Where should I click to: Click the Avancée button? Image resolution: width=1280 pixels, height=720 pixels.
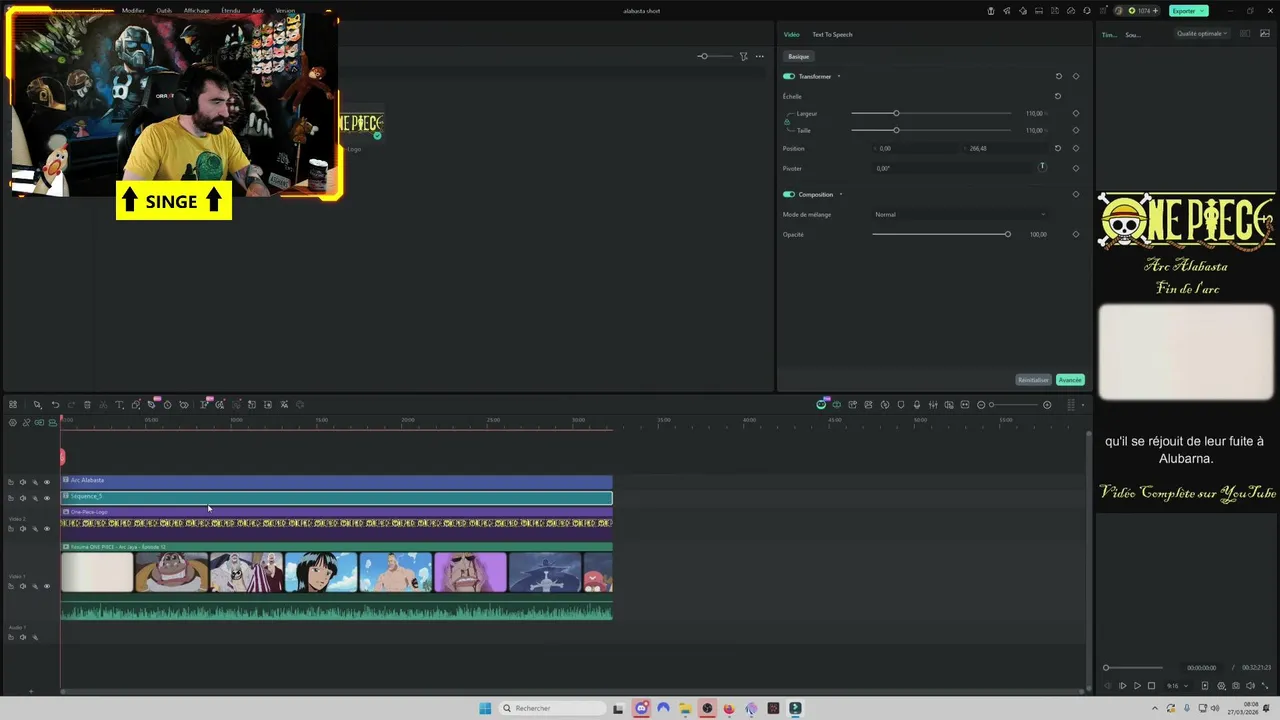tap(1070, 380)
